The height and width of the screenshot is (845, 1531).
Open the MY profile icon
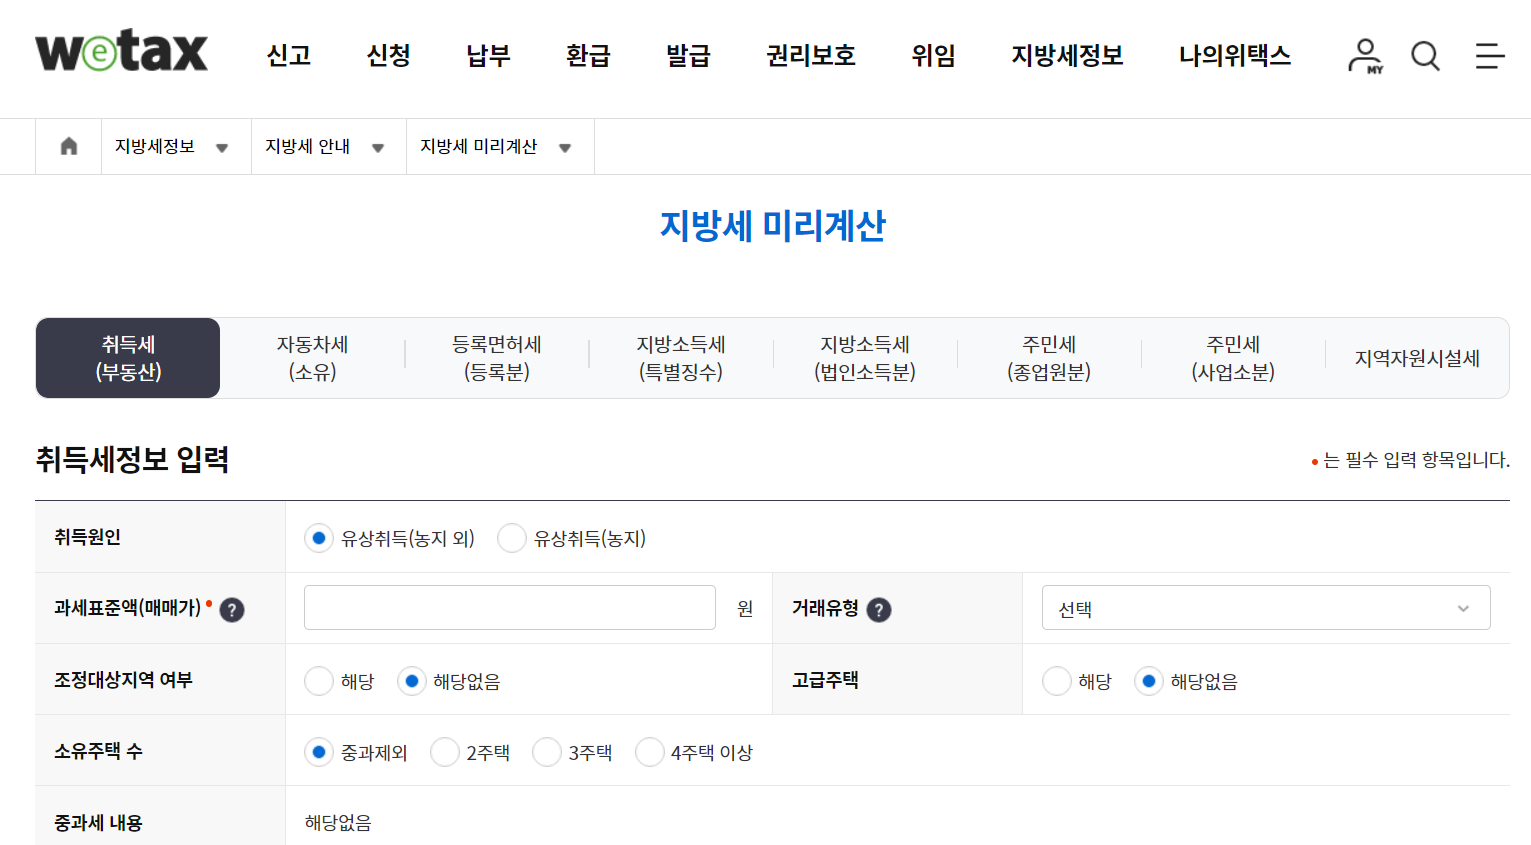click(1364, 57)
